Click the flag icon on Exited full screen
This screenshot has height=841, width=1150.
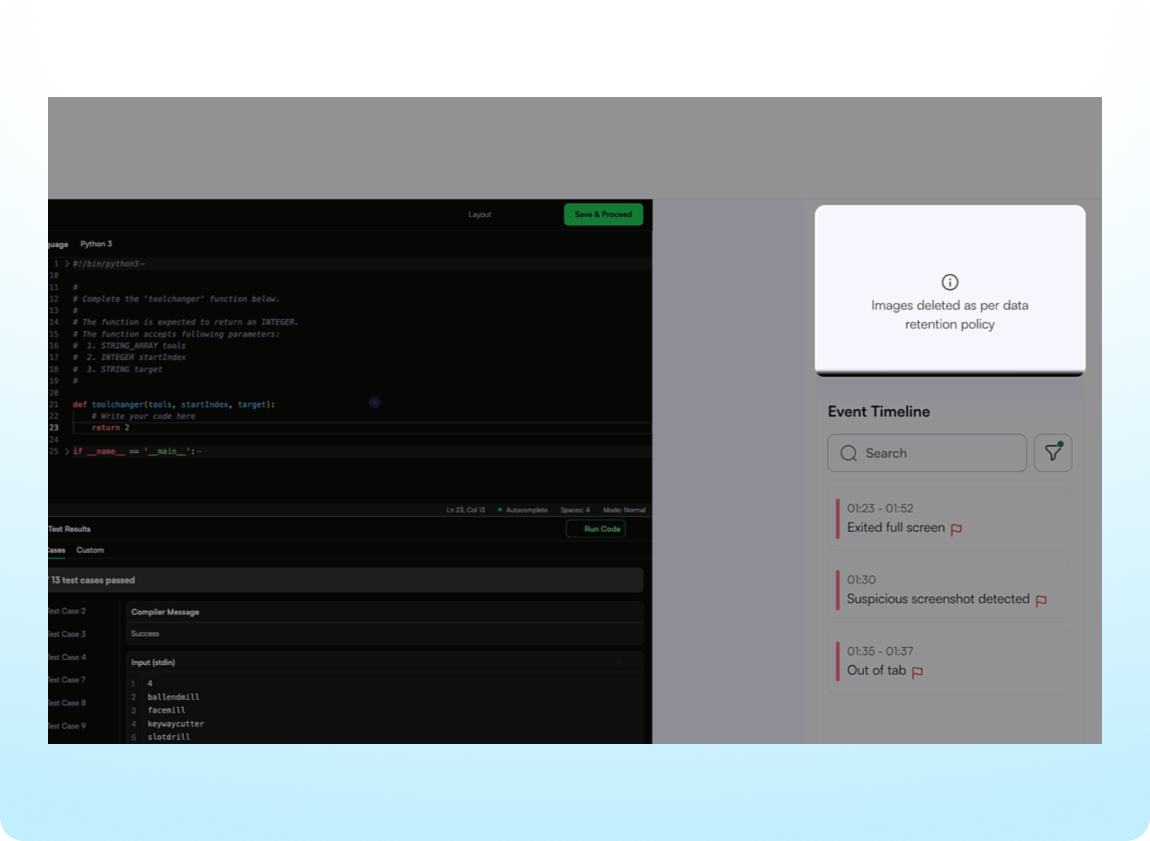point(956,529)
